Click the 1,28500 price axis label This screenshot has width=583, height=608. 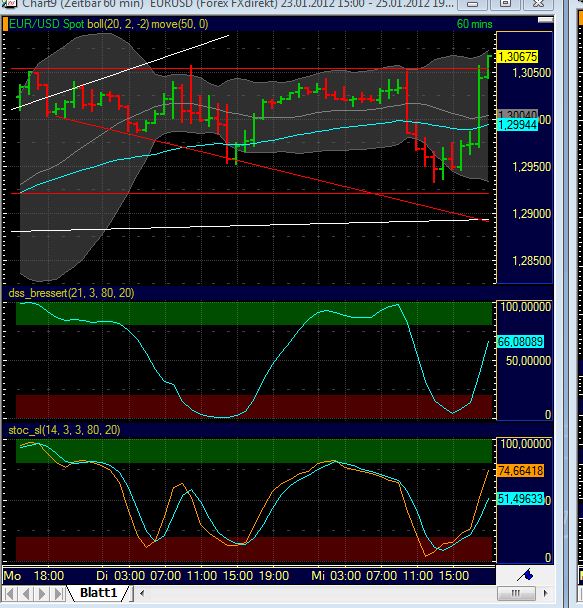point(531,261)
